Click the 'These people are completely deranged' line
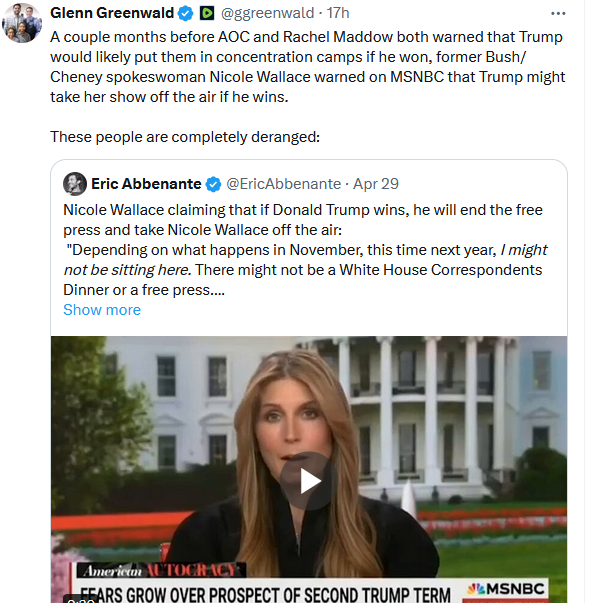 click(185, 137)
